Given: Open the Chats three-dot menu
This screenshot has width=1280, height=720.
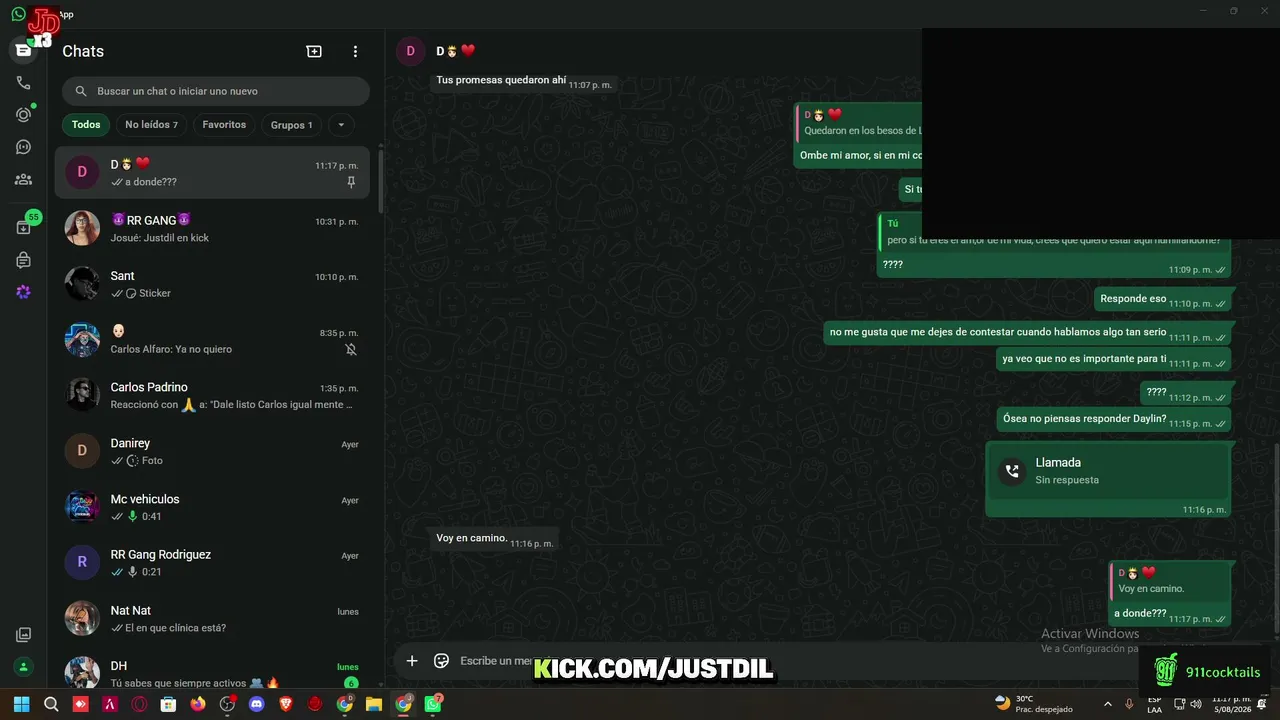Looking at the screenshot, I should pos(355,51).
